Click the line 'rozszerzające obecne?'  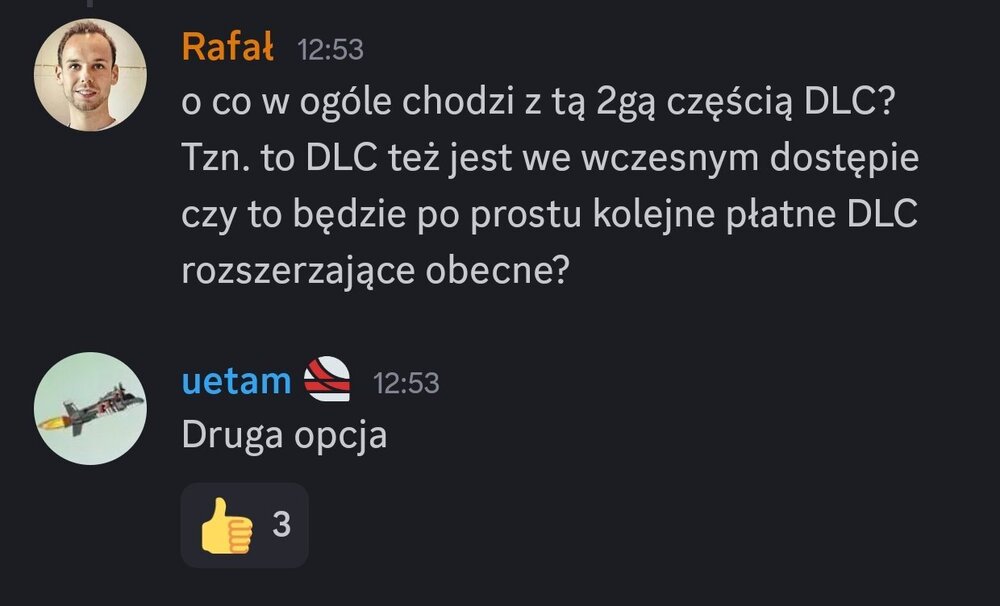tap(375, 272)
